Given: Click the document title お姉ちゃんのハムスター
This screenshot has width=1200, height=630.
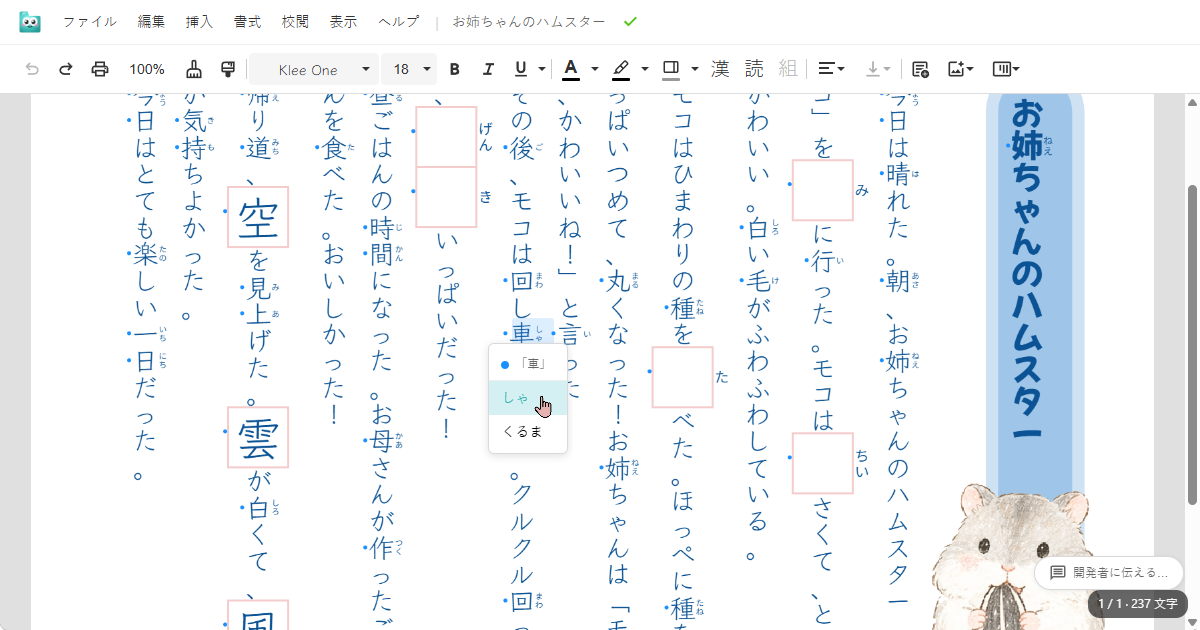Looking at the screenshot, I should coord(528,21).
